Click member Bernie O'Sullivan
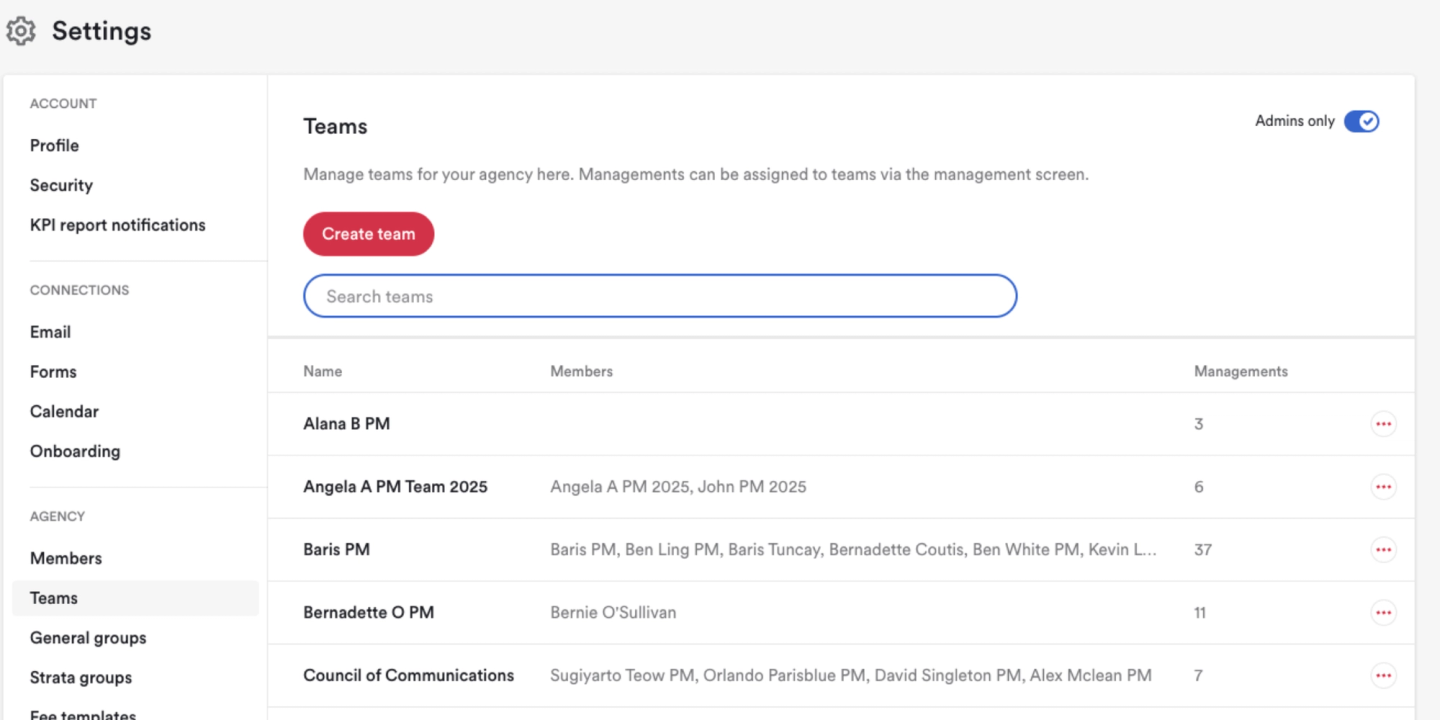 pyautogui.click(x=613, y=613)
